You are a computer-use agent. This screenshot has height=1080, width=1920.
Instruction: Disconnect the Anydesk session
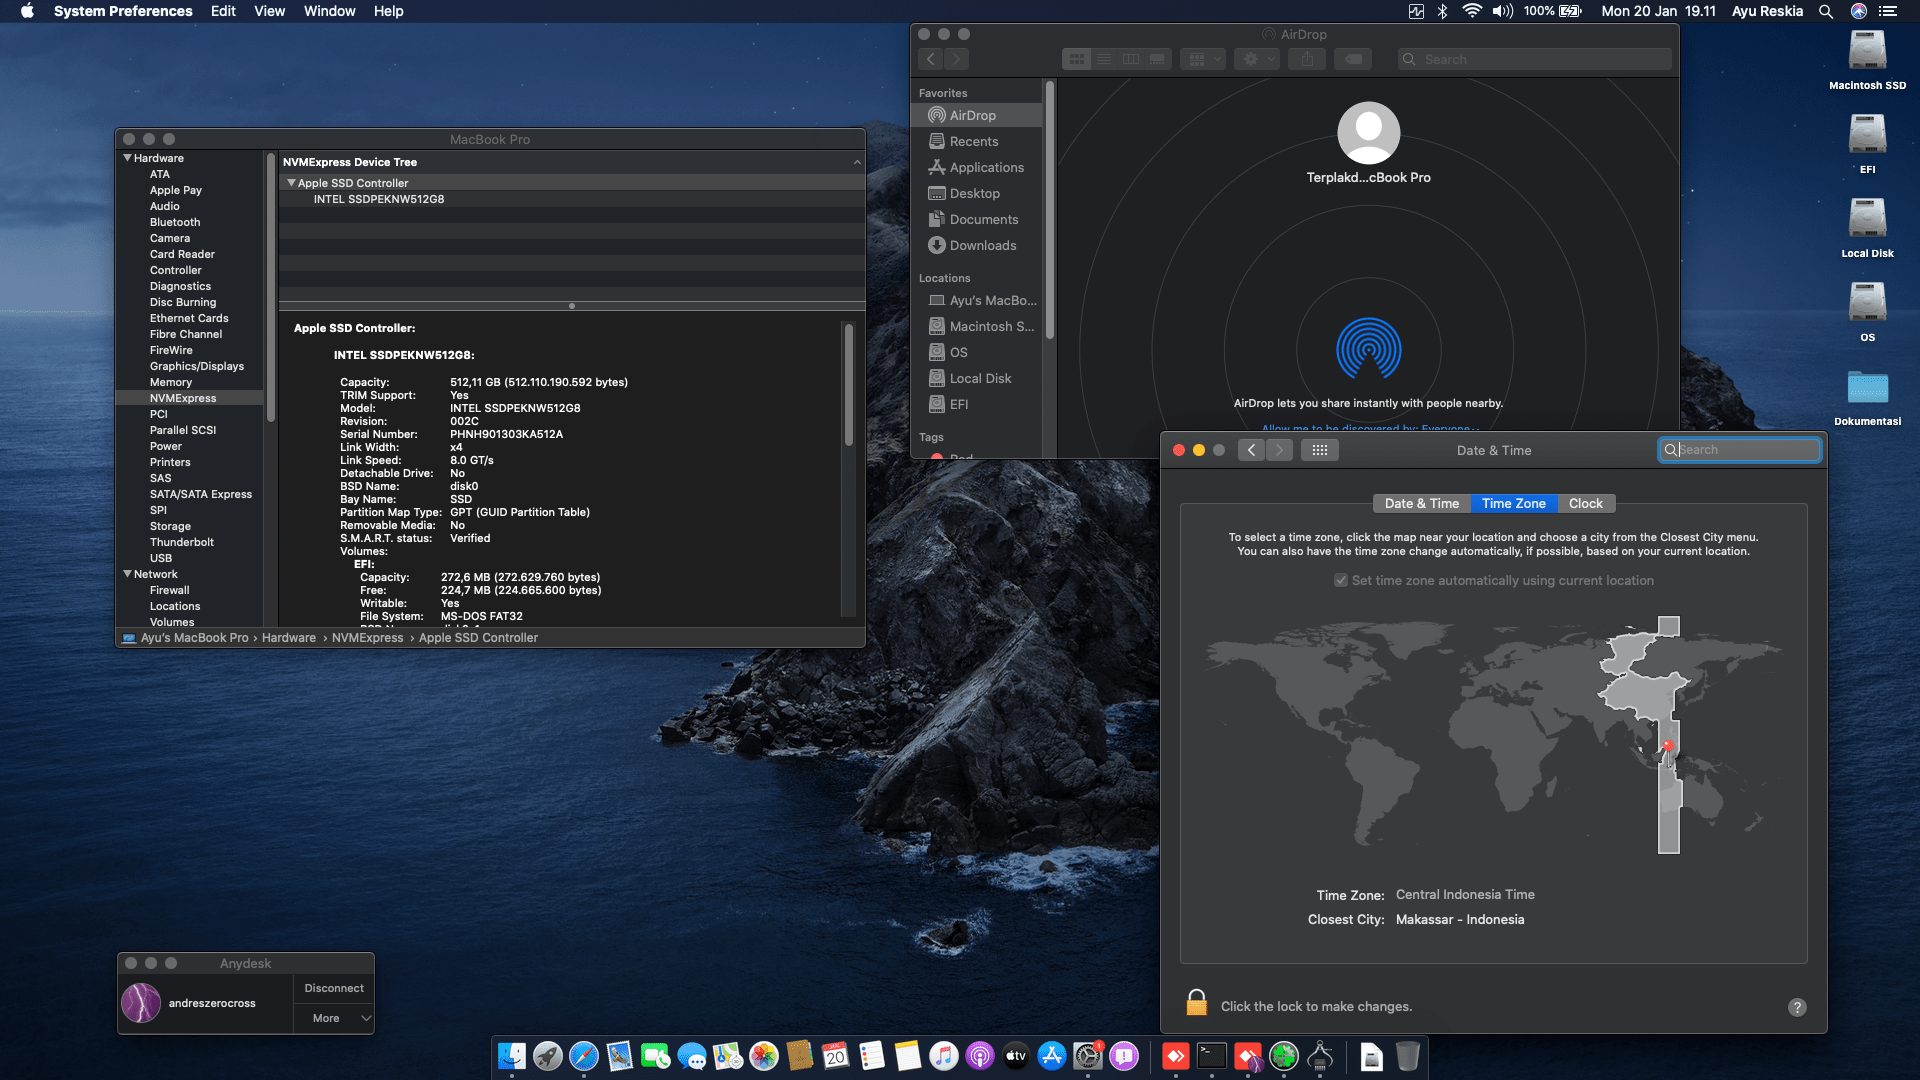(334, 988)
